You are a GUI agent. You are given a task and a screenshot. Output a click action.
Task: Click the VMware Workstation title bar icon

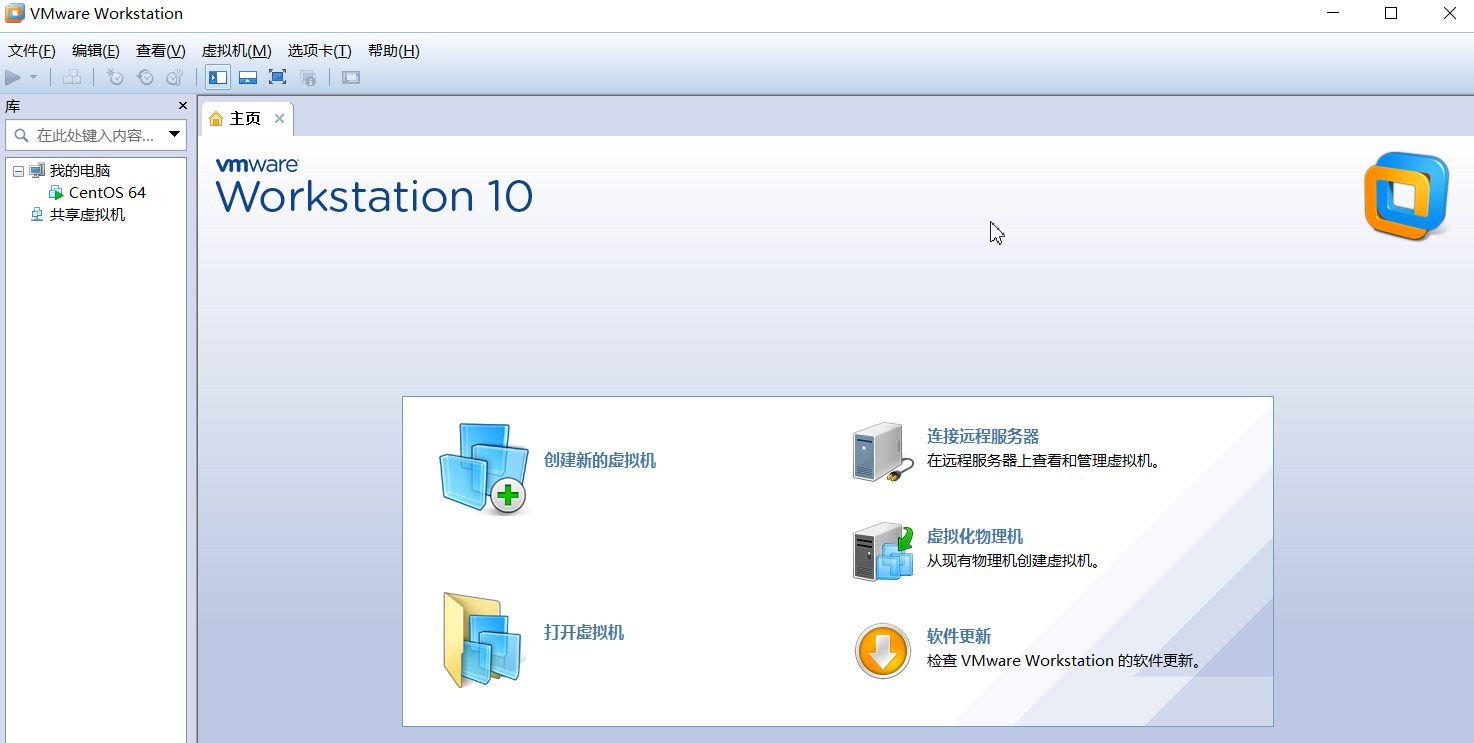coord(15,13)
